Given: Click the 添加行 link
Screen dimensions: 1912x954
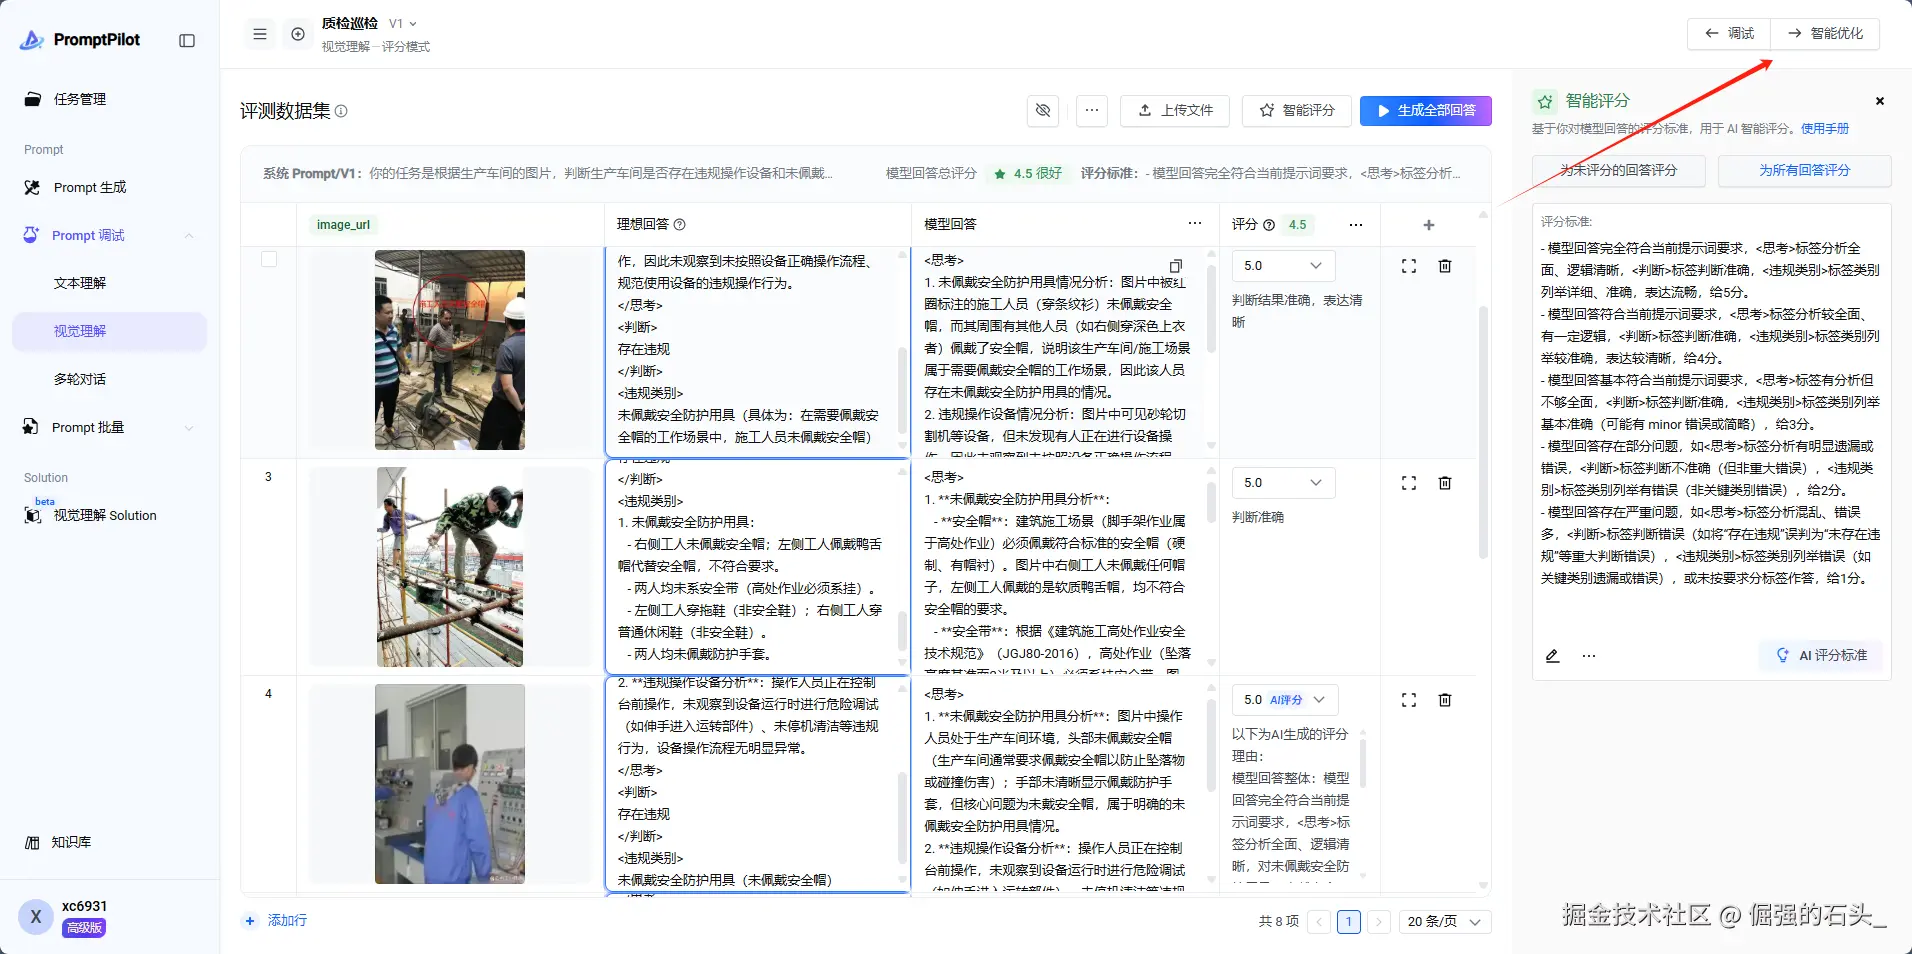Looking at the screenshot, I should (277, 920).
